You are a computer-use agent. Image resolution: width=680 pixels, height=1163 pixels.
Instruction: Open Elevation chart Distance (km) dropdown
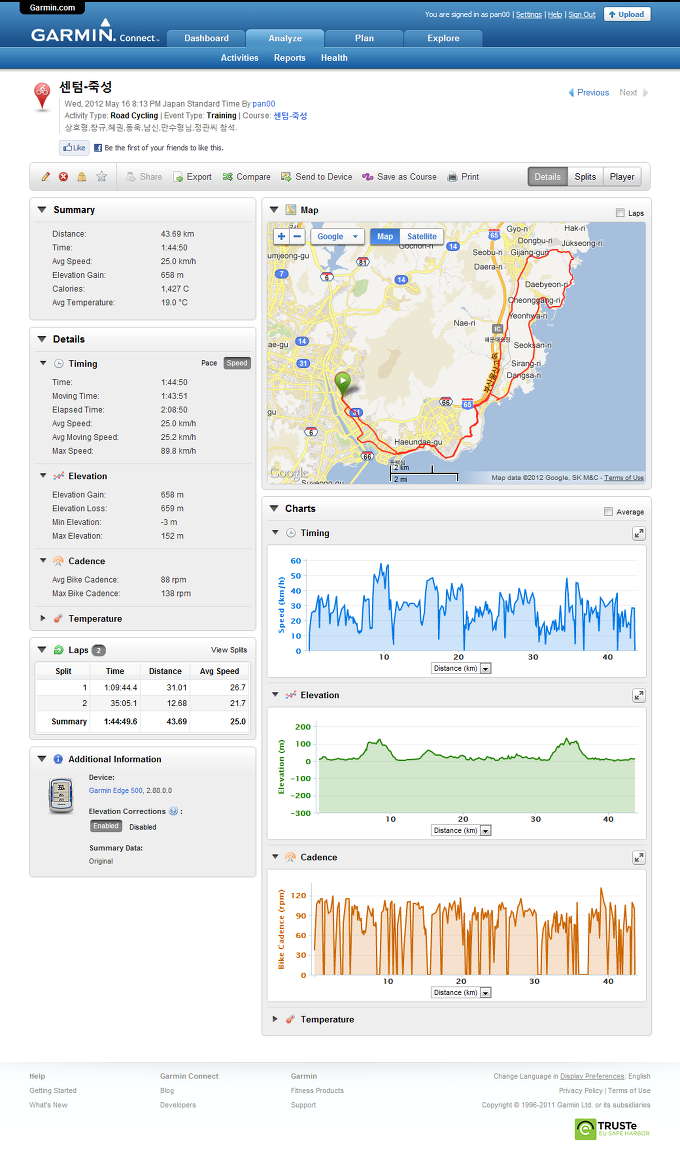[461, 831]
